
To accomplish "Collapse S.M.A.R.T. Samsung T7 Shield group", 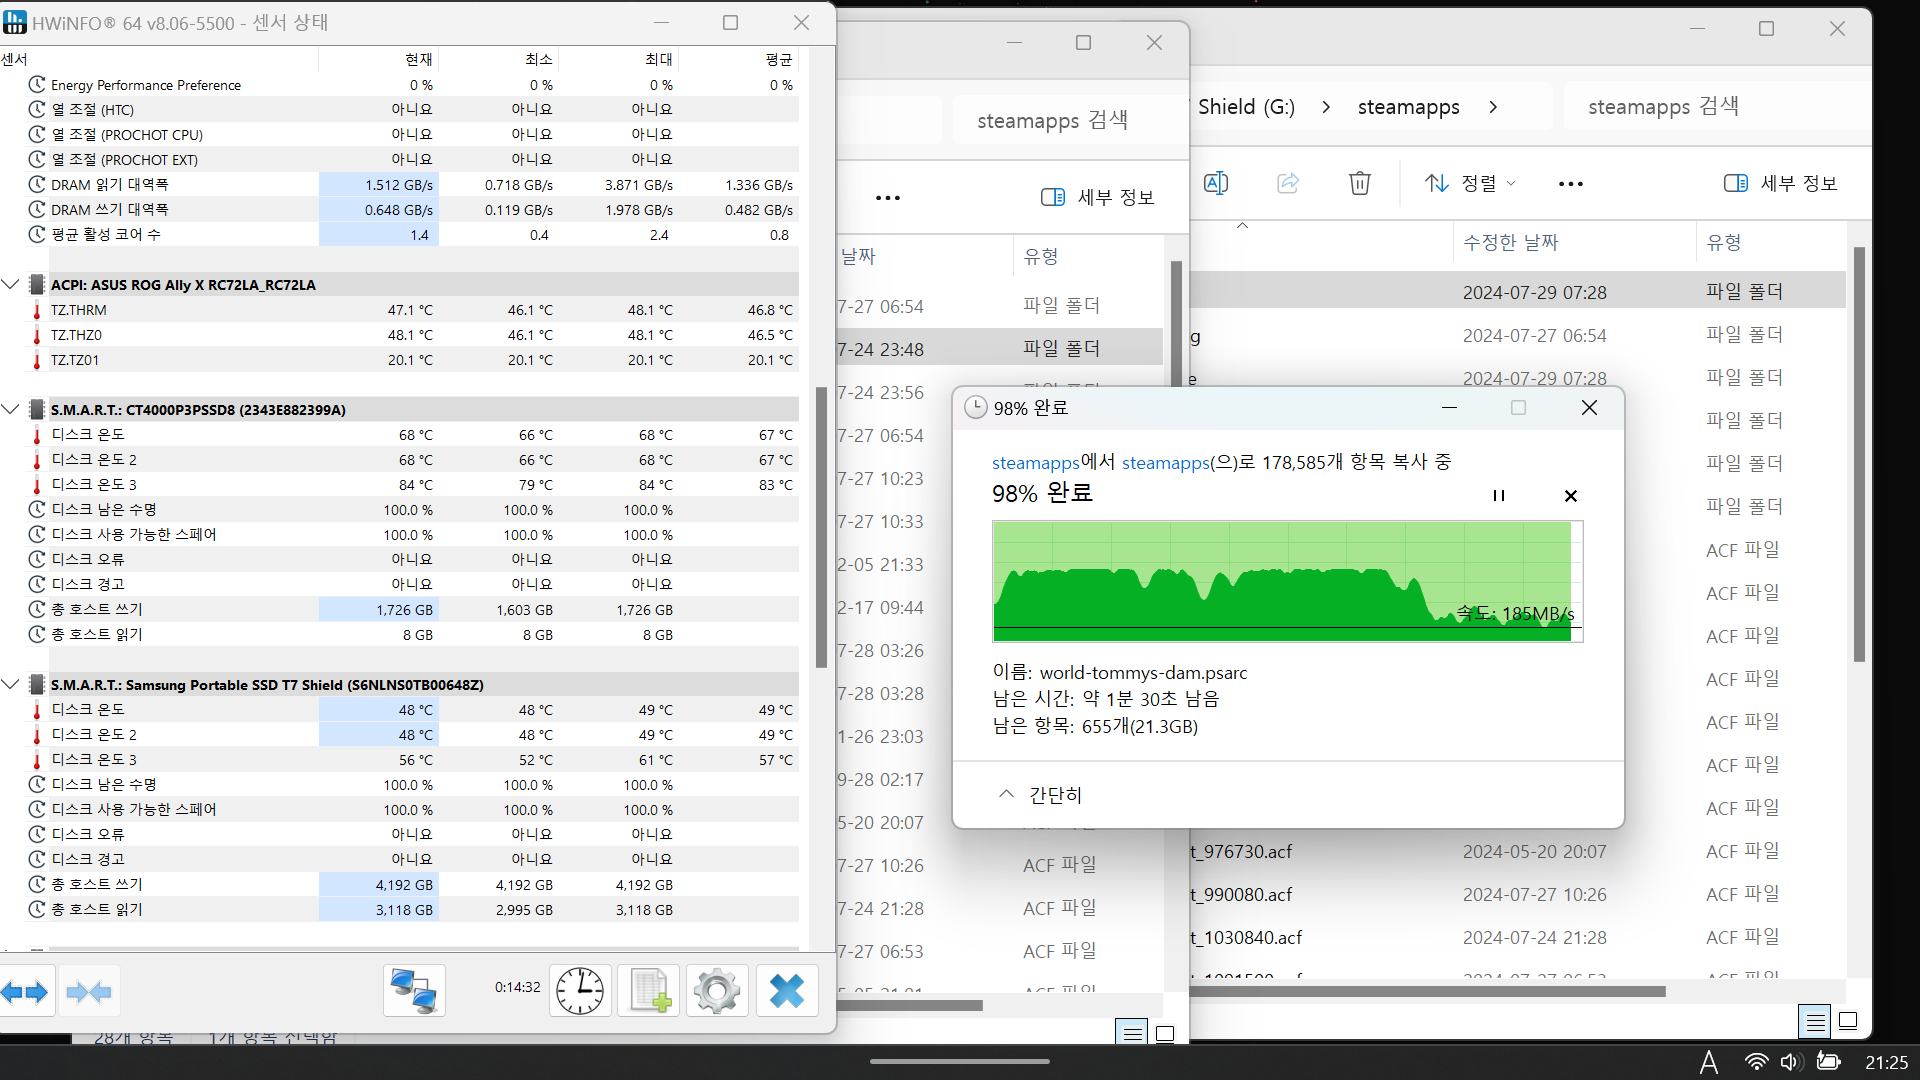I will pyautogui.click(x=11, y=685).
